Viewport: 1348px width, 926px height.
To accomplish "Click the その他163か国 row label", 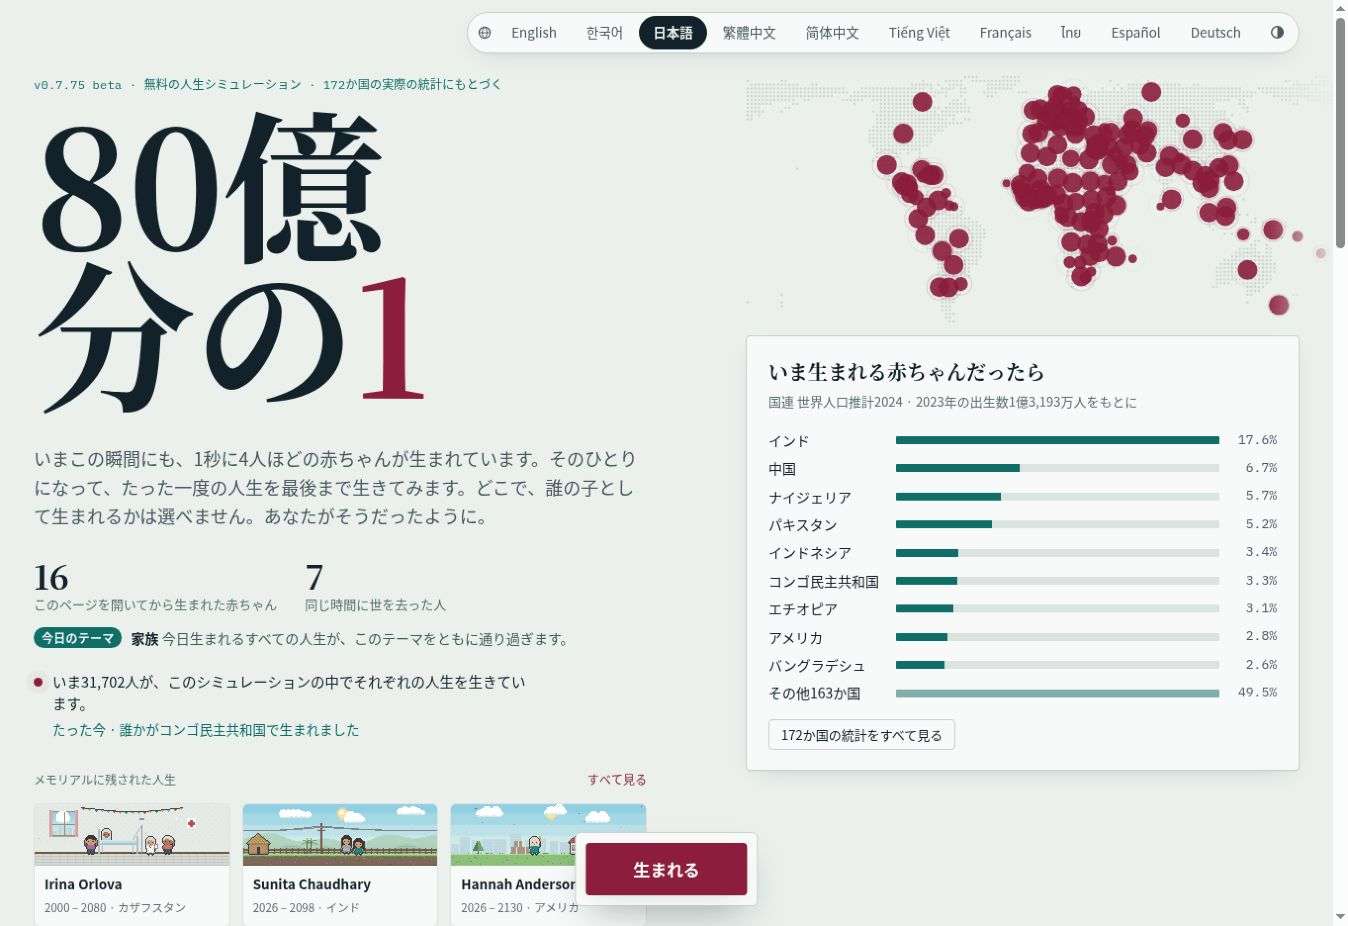I will coord(814,693).
